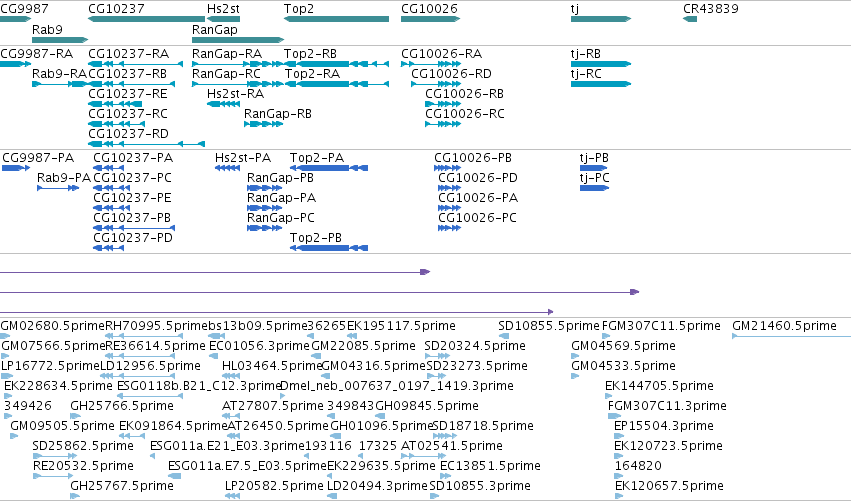Click transcript Rab9-RA
This screenshot has width=851, height=501.
tap(60, 84)
